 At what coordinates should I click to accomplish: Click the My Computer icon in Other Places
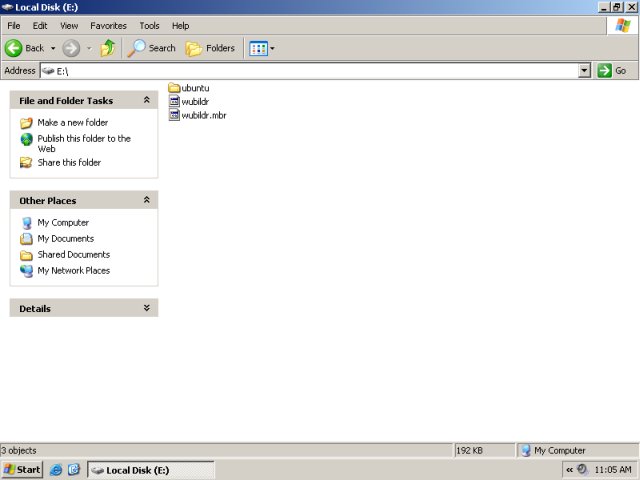point(27,223)
